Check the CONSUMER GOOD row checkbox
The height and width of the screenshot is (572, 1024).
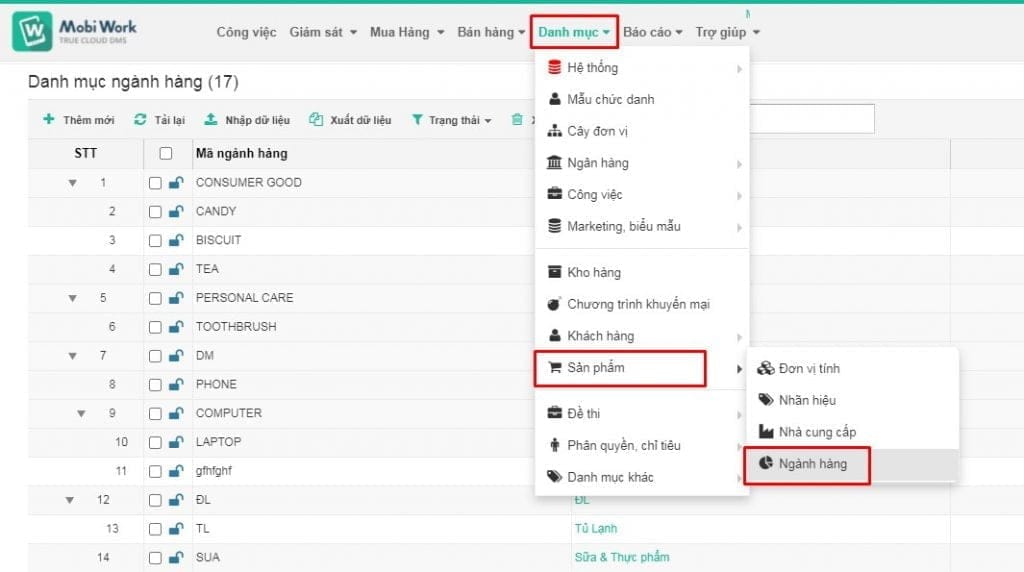click(x=155, y=183)
